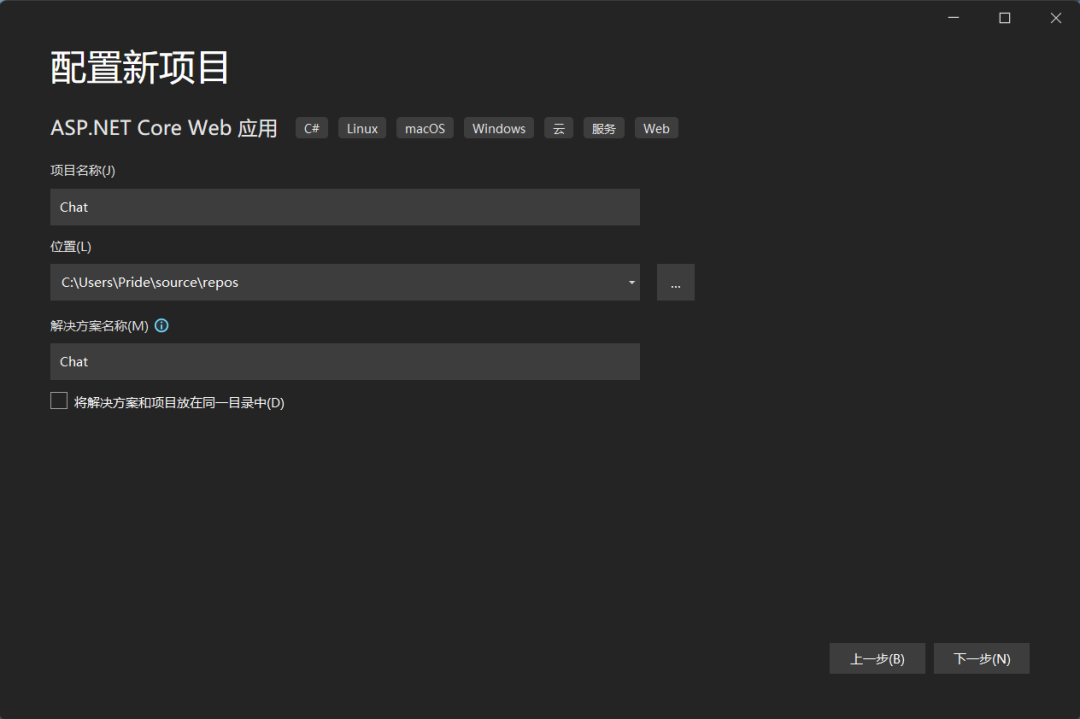
Task: Enable placing solution and project in same directory
Action: (59, 401)
